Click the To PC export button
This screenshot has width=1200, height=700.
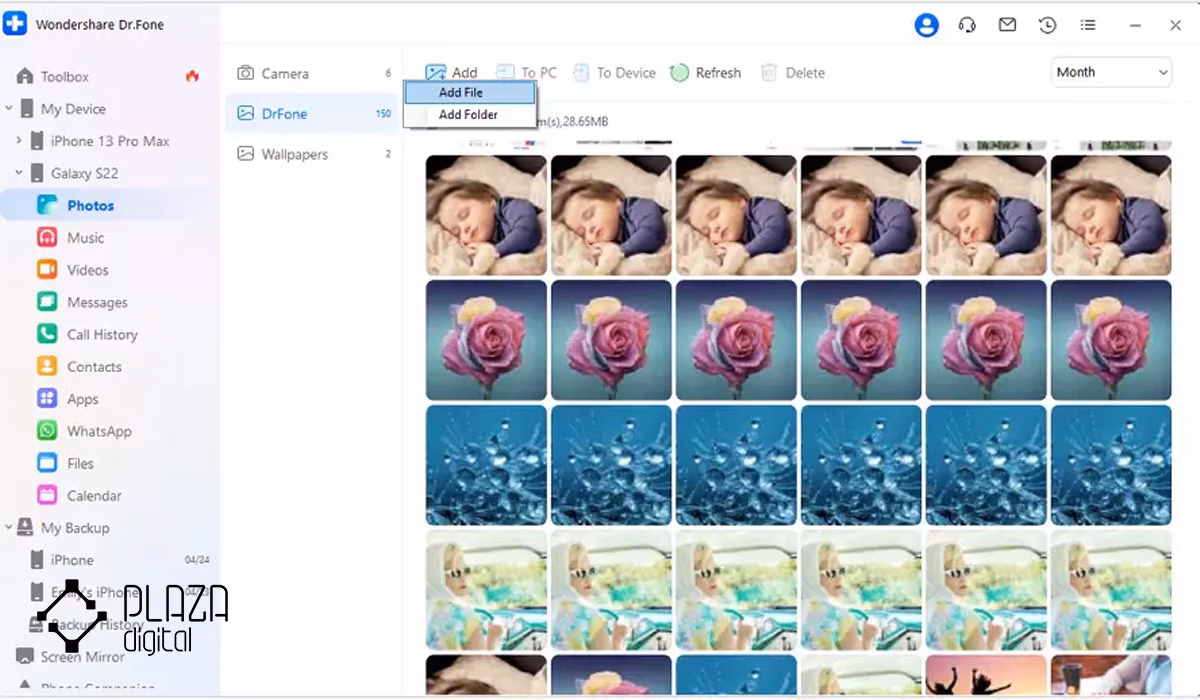[x=526, y=72]
